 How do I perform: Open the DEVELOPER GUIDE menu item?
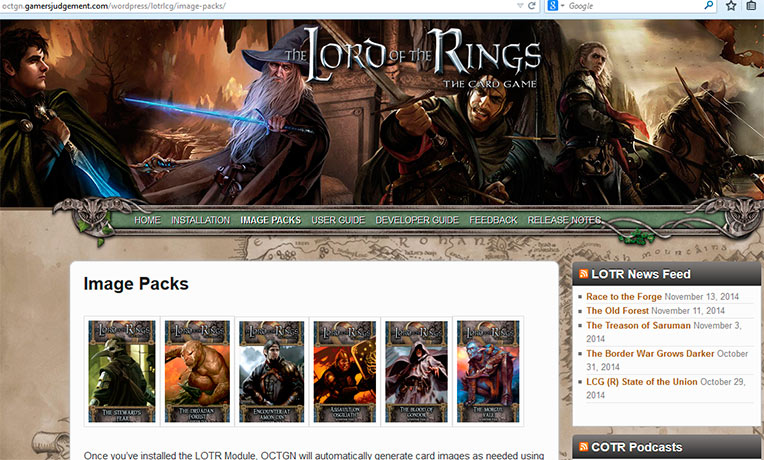pyautogui.click(x=417, y=220)
